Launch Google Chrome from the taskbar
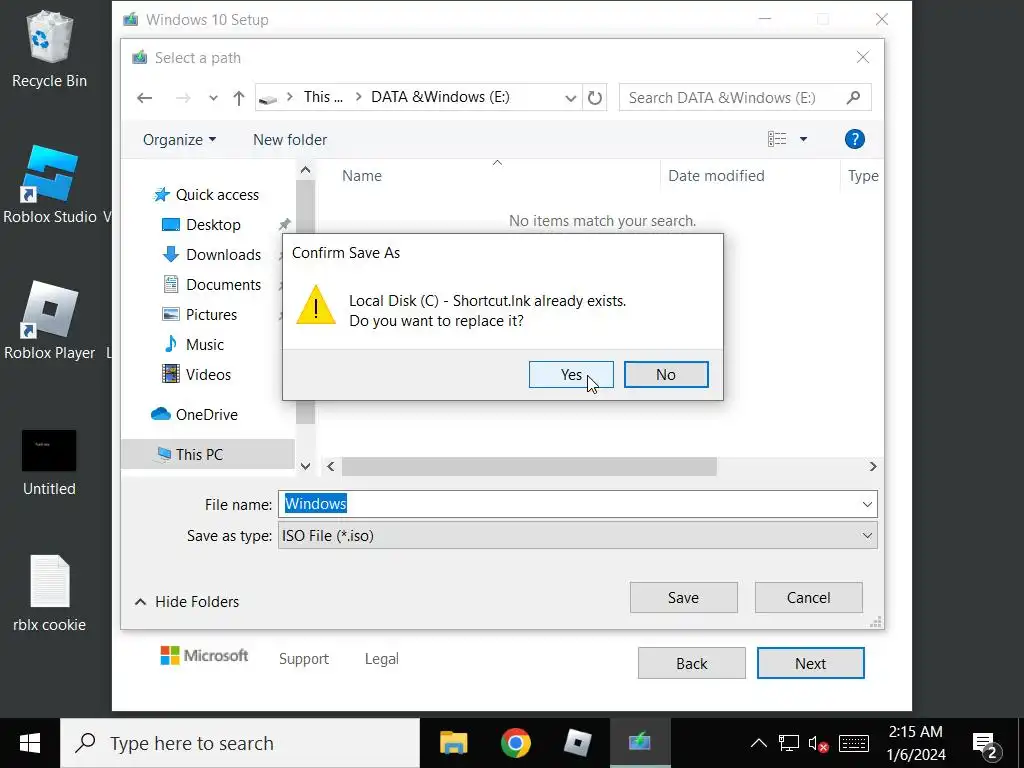The width and height of the screenshot is (1024, 768). pyautogui.click(x=516, y=743)
